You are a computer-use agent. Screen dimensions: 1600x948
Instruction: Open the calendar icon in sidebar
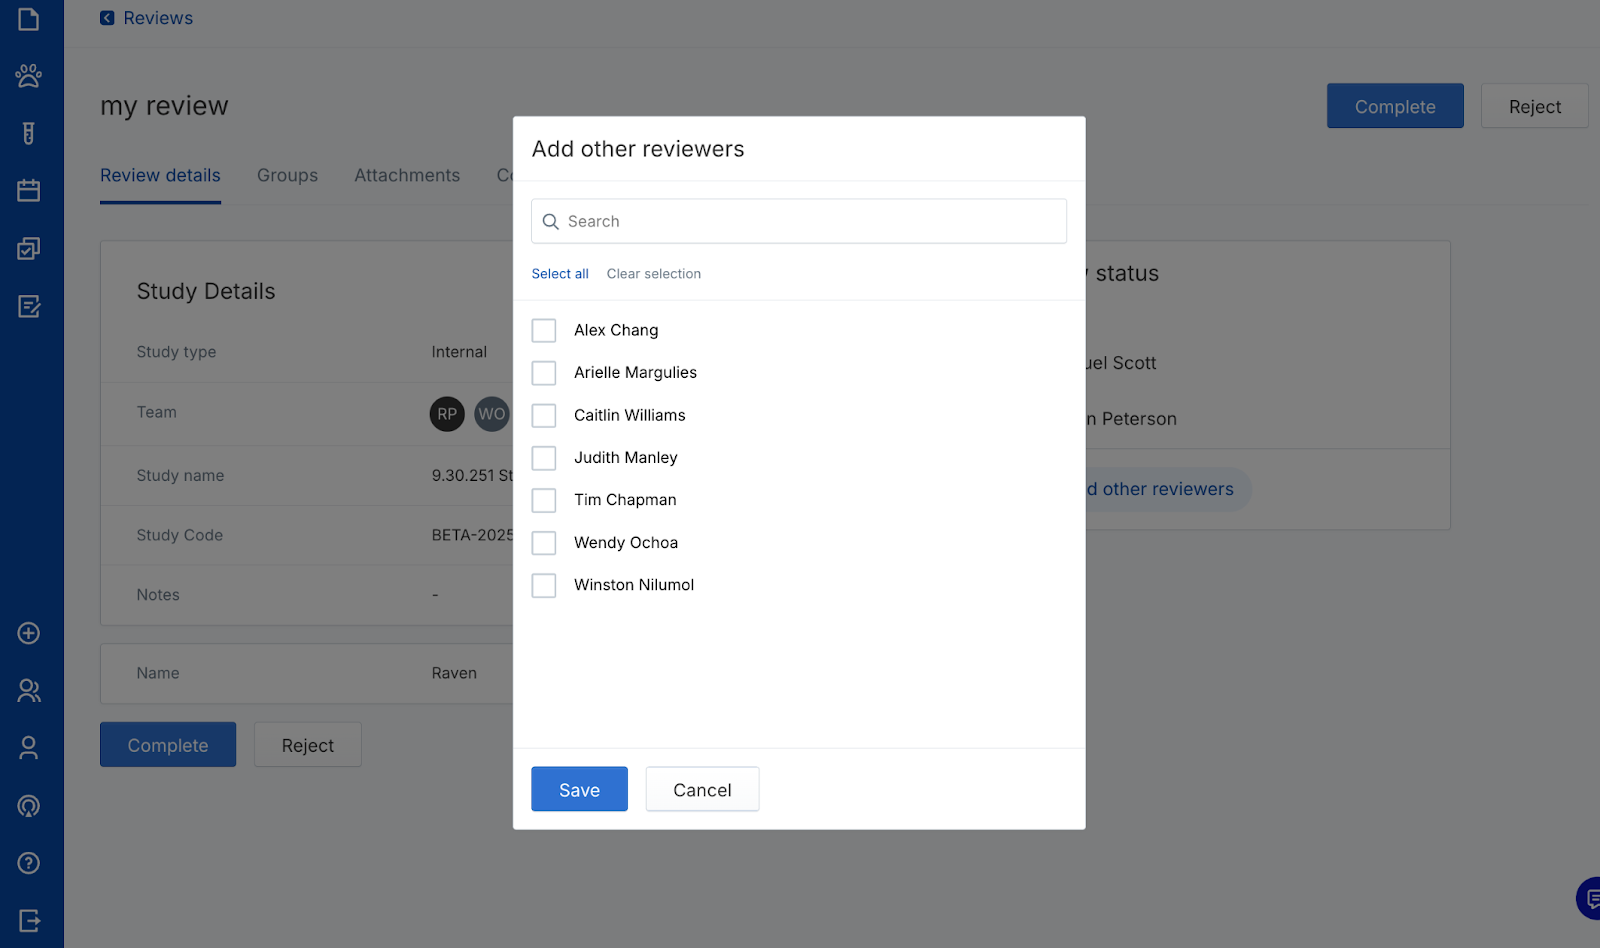click(28, 190)
